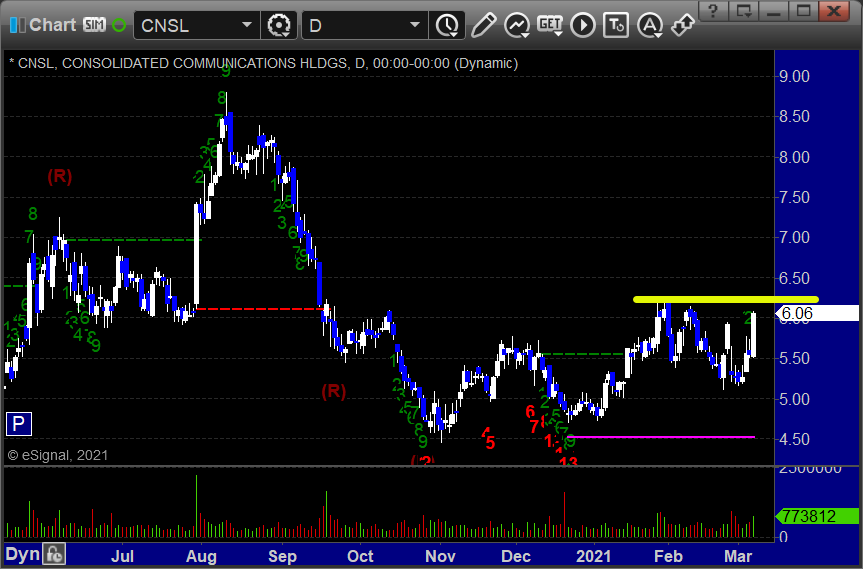
Task: Click the chart window icon beside Chart title
Action: 17,25
